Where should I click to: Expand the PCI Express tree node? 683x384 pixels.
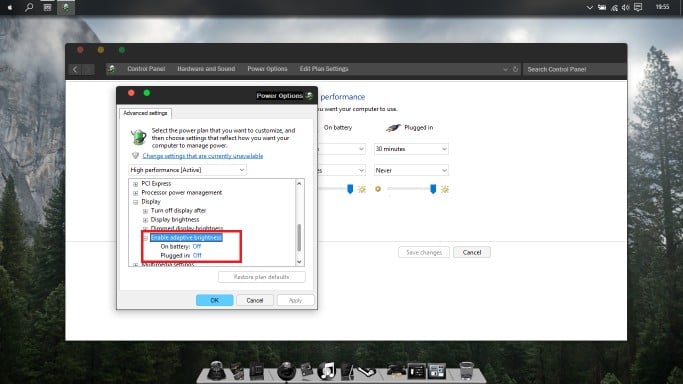coord(135,184)
